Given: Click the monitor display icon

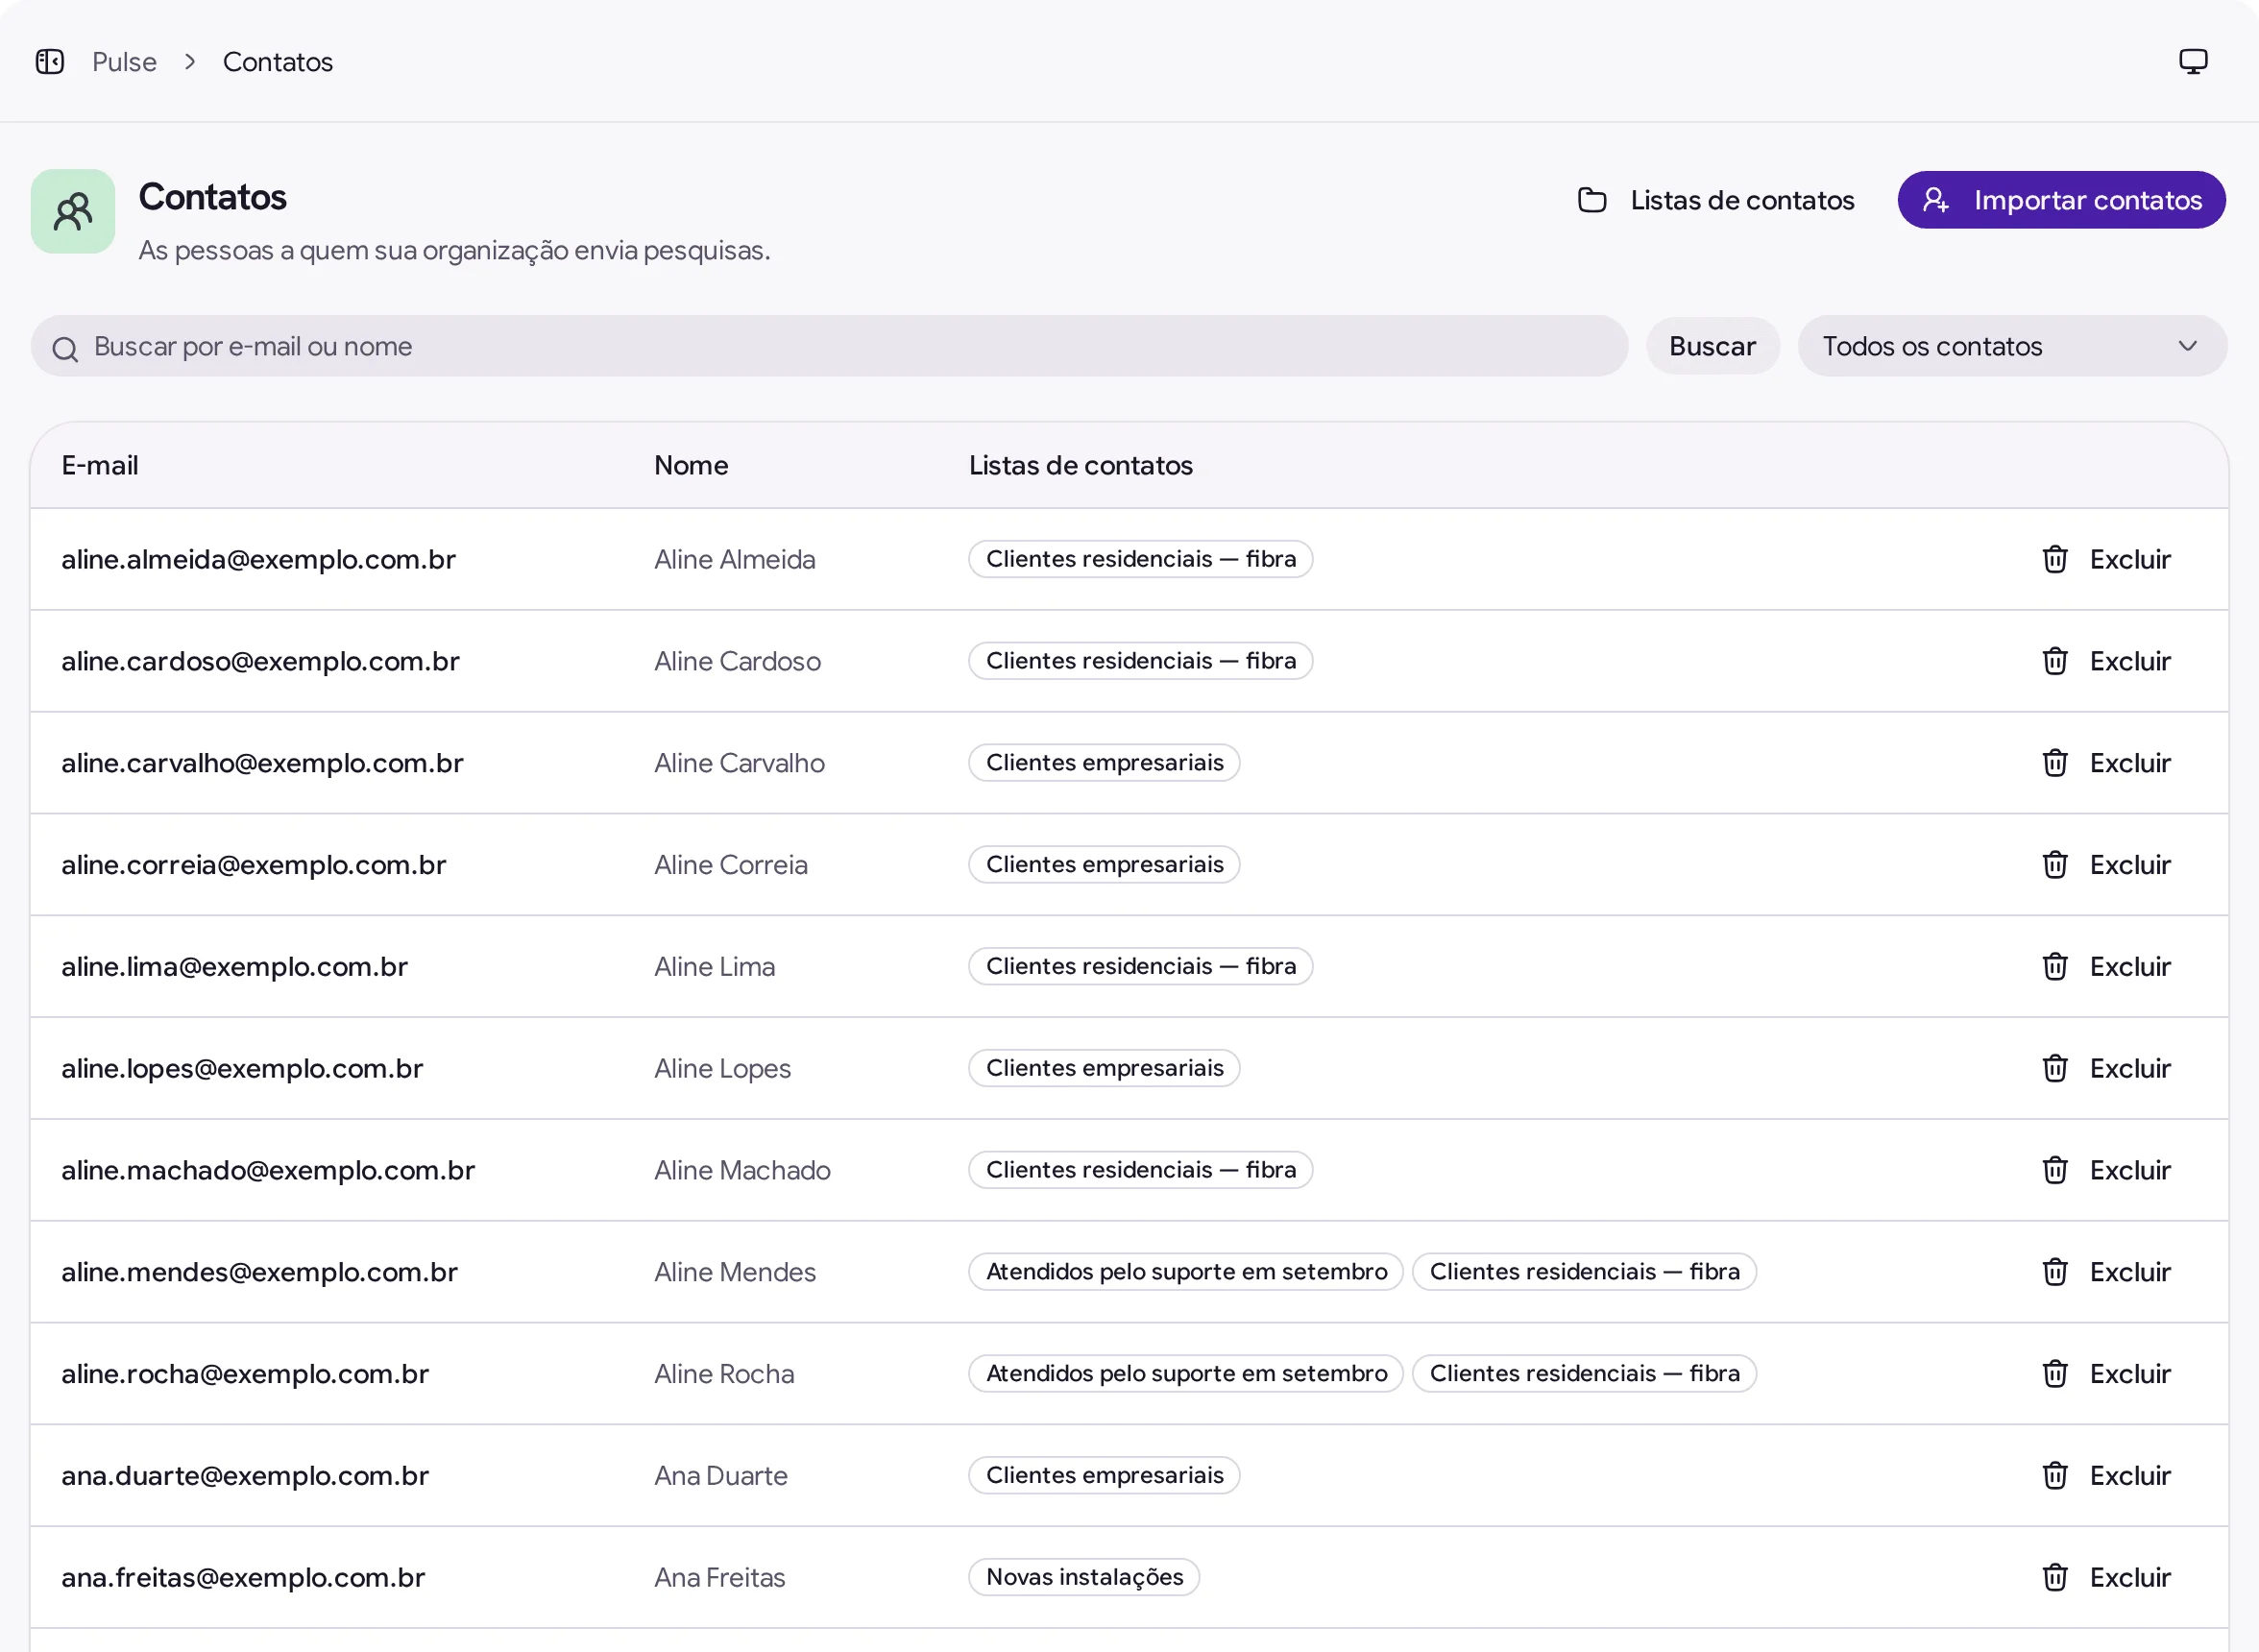Looking at the screenshot, I should pos(2193,62).
